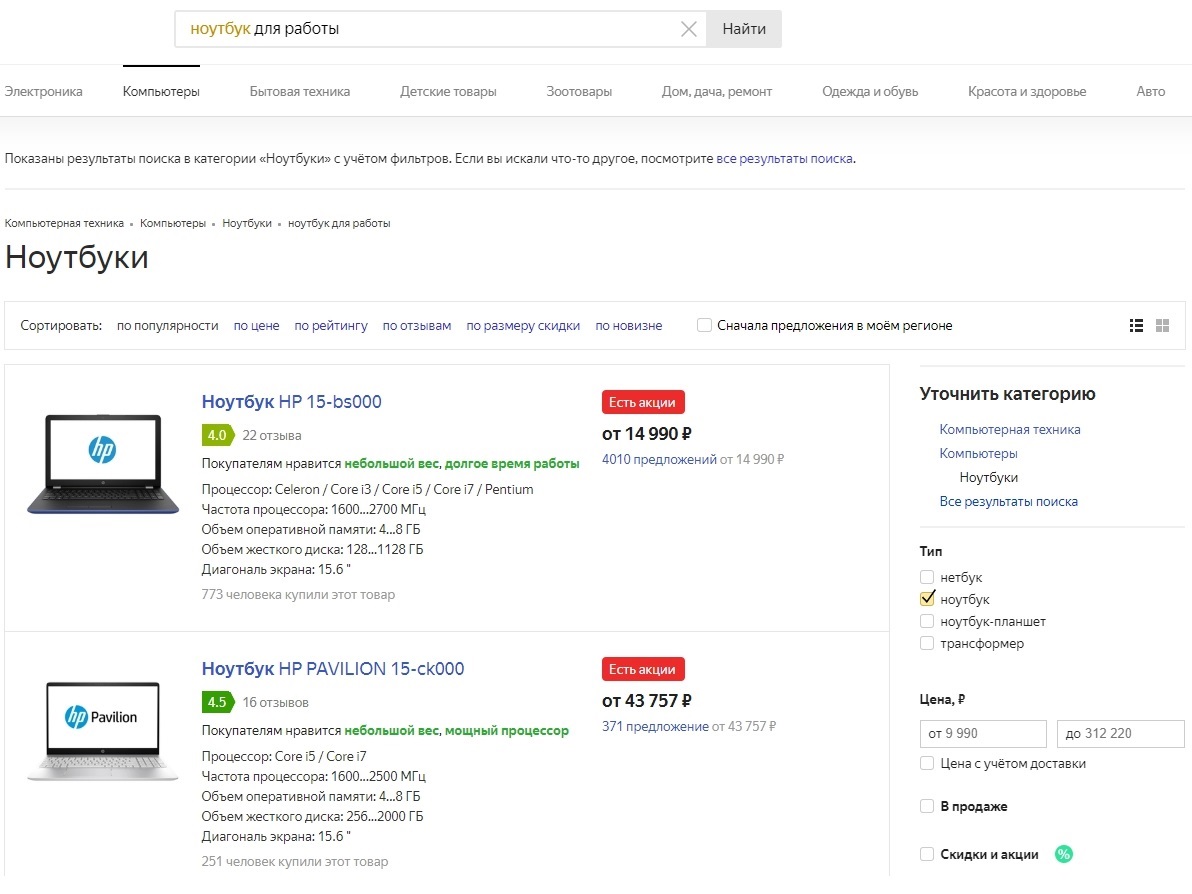Viewport: 1192px width, 894px height.
Task: Follow the 'все результаты поиска' link
Action: click(x=785, y=159)
